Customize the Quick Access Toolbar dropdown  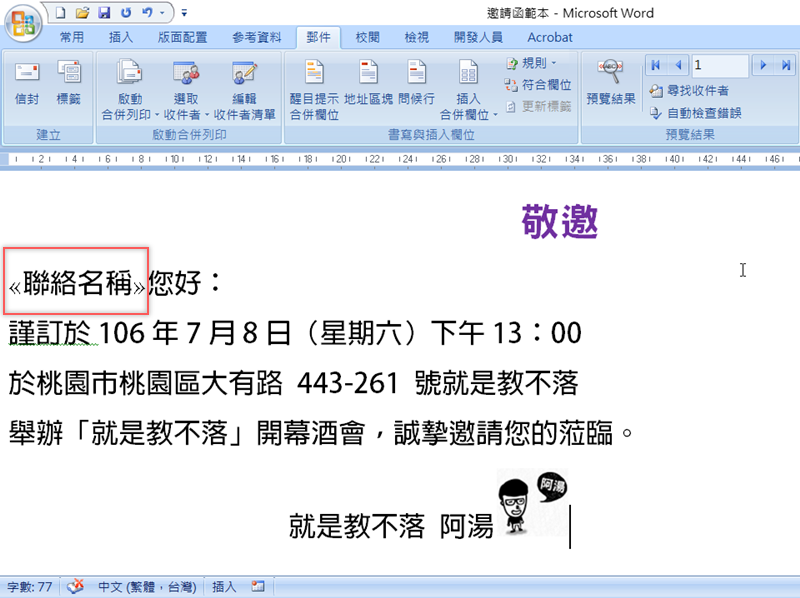(x=184, y=13)
